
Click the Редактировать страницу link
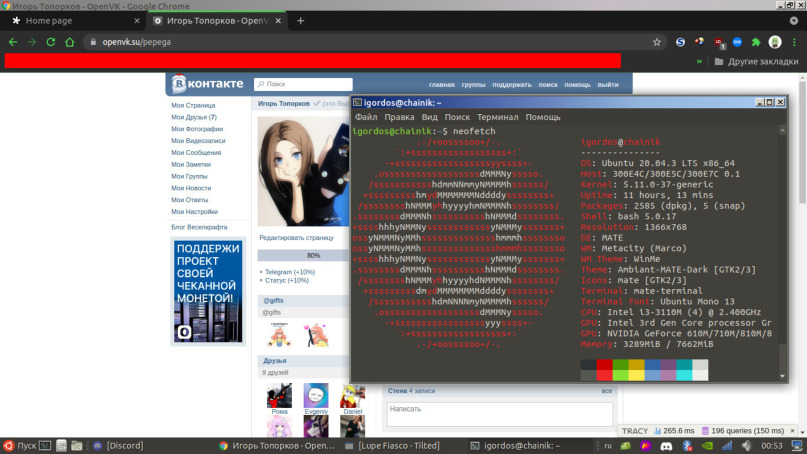coord(296,238)
